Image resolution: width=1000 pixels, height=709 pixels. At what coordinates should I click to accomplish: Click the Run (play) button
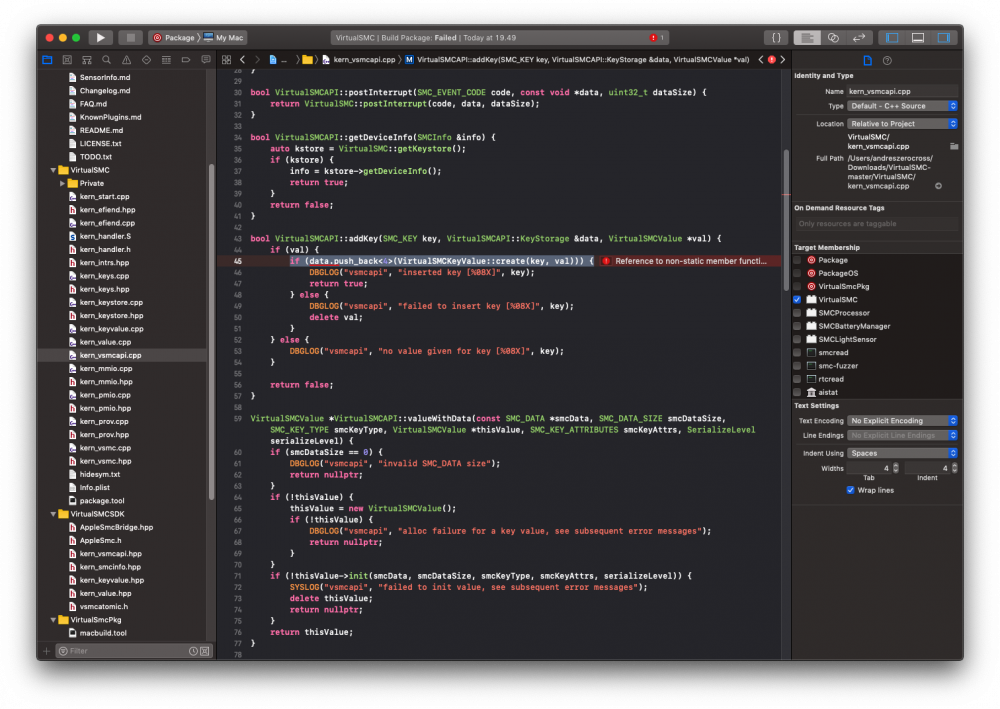tap(100, 38)
